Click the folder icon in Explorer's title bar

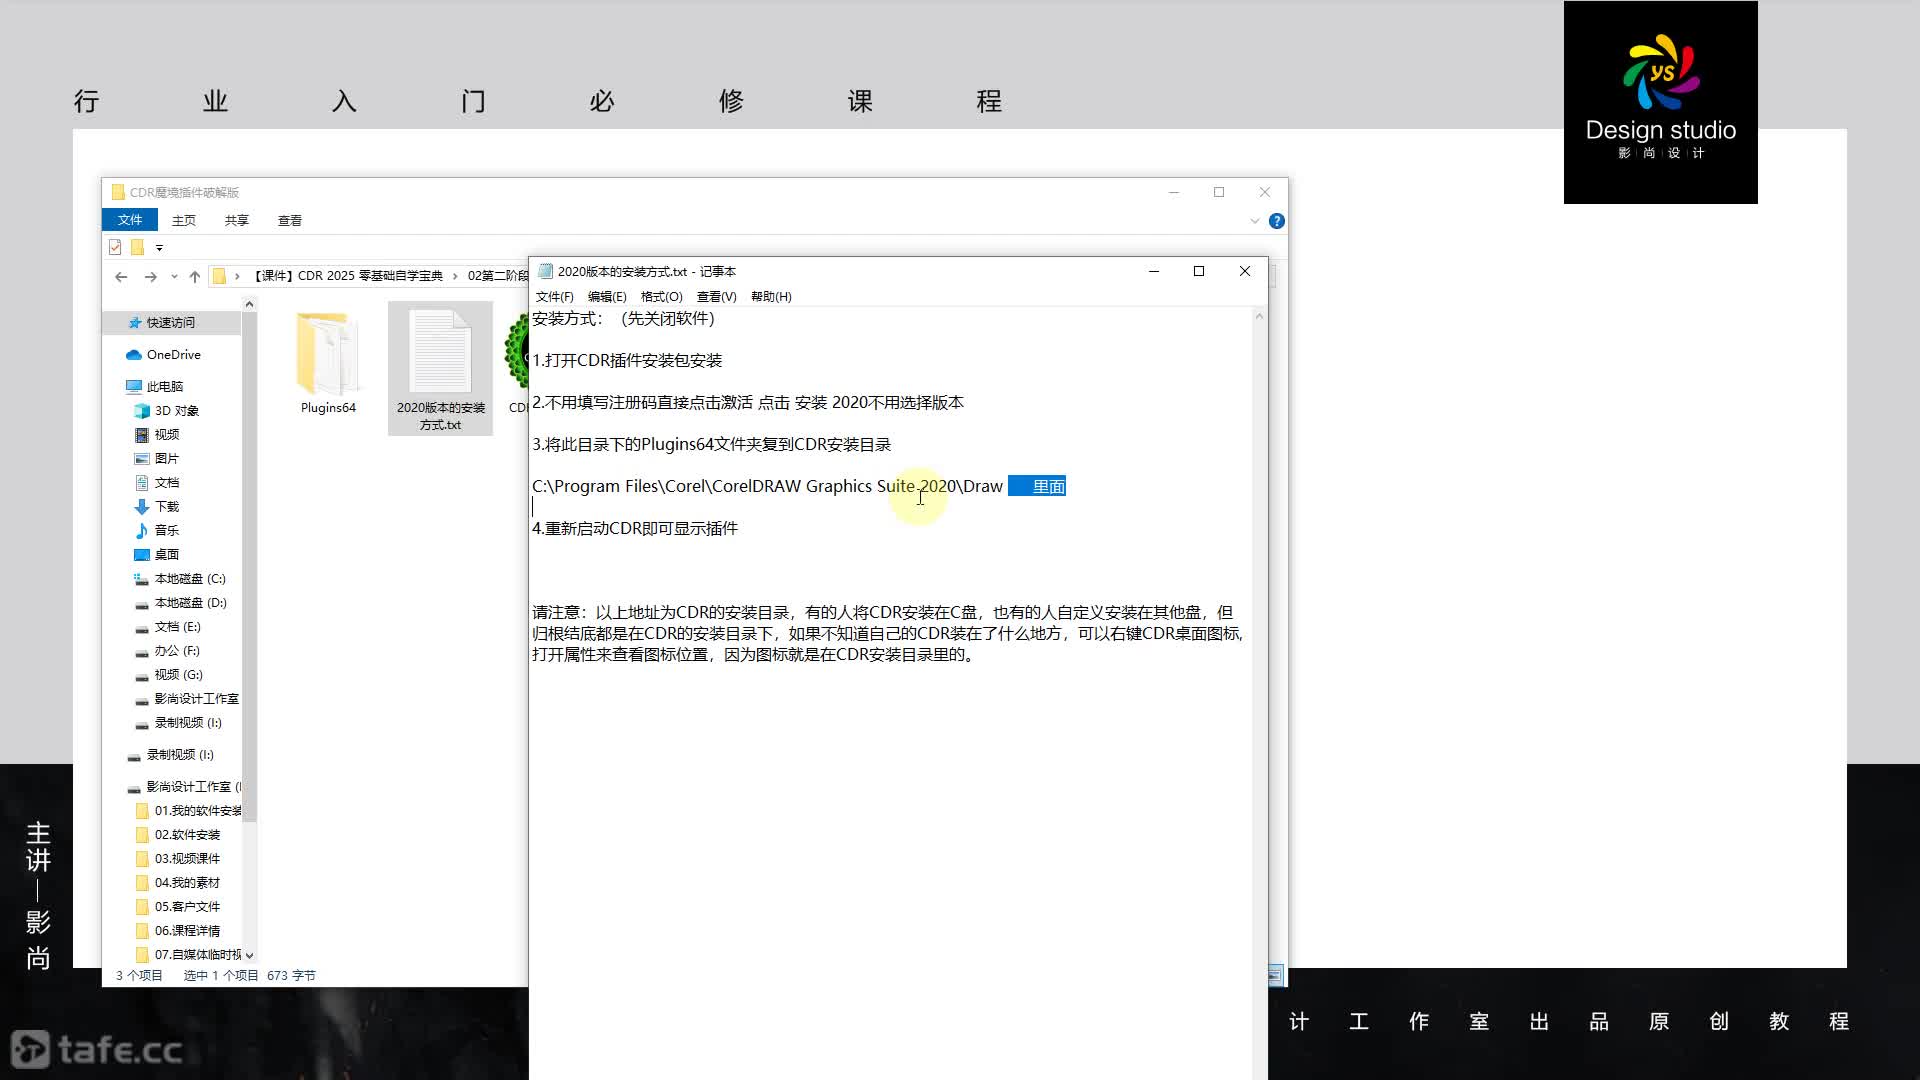(118, 192)
